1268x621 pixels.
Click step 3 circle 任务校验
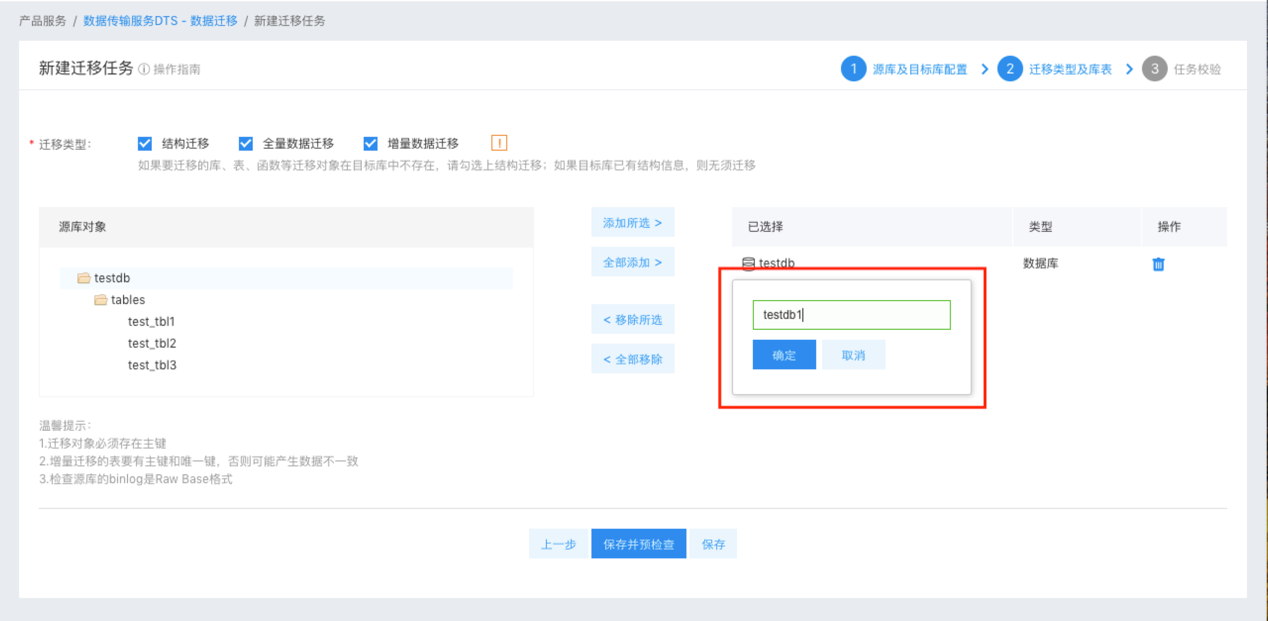(x=1155, y=69)
